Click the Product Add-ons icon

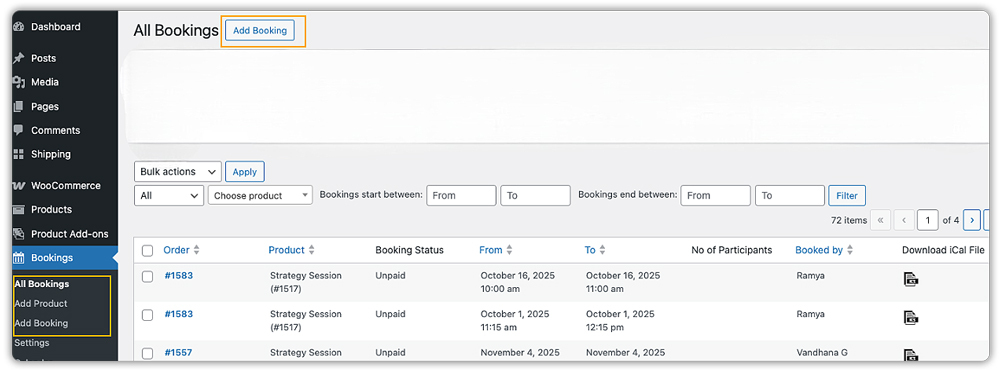click(x=18, y=233)
